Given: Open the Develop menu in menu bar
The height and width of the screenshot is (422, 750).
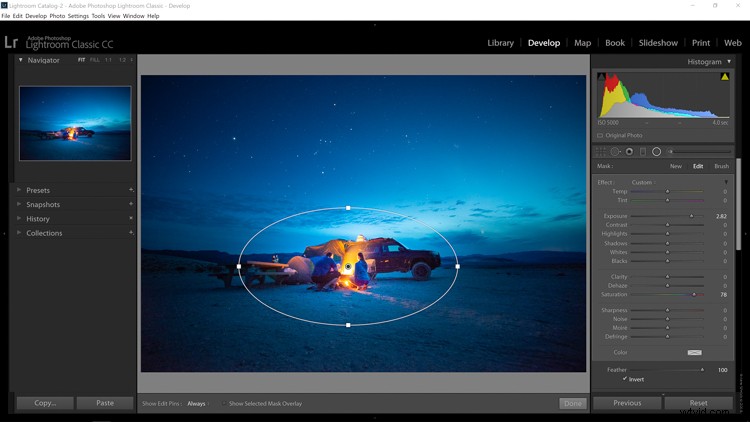Looking at the screenshot, I should [36, 16].
